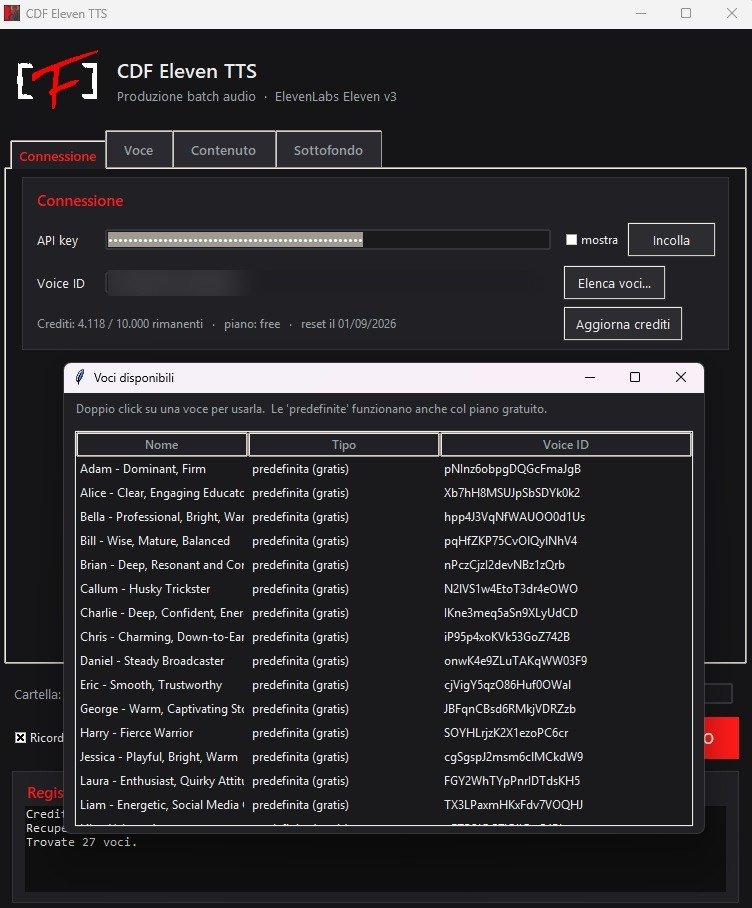The image size is (752, 908).
Task: Click the 'Trovate 27 voci.' log line
Action: pyautogui.click(x=82, y=843)
